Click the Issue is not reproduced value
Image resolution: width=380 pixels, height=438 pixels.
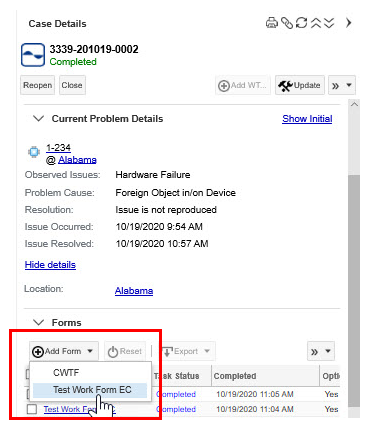(166, 210)
